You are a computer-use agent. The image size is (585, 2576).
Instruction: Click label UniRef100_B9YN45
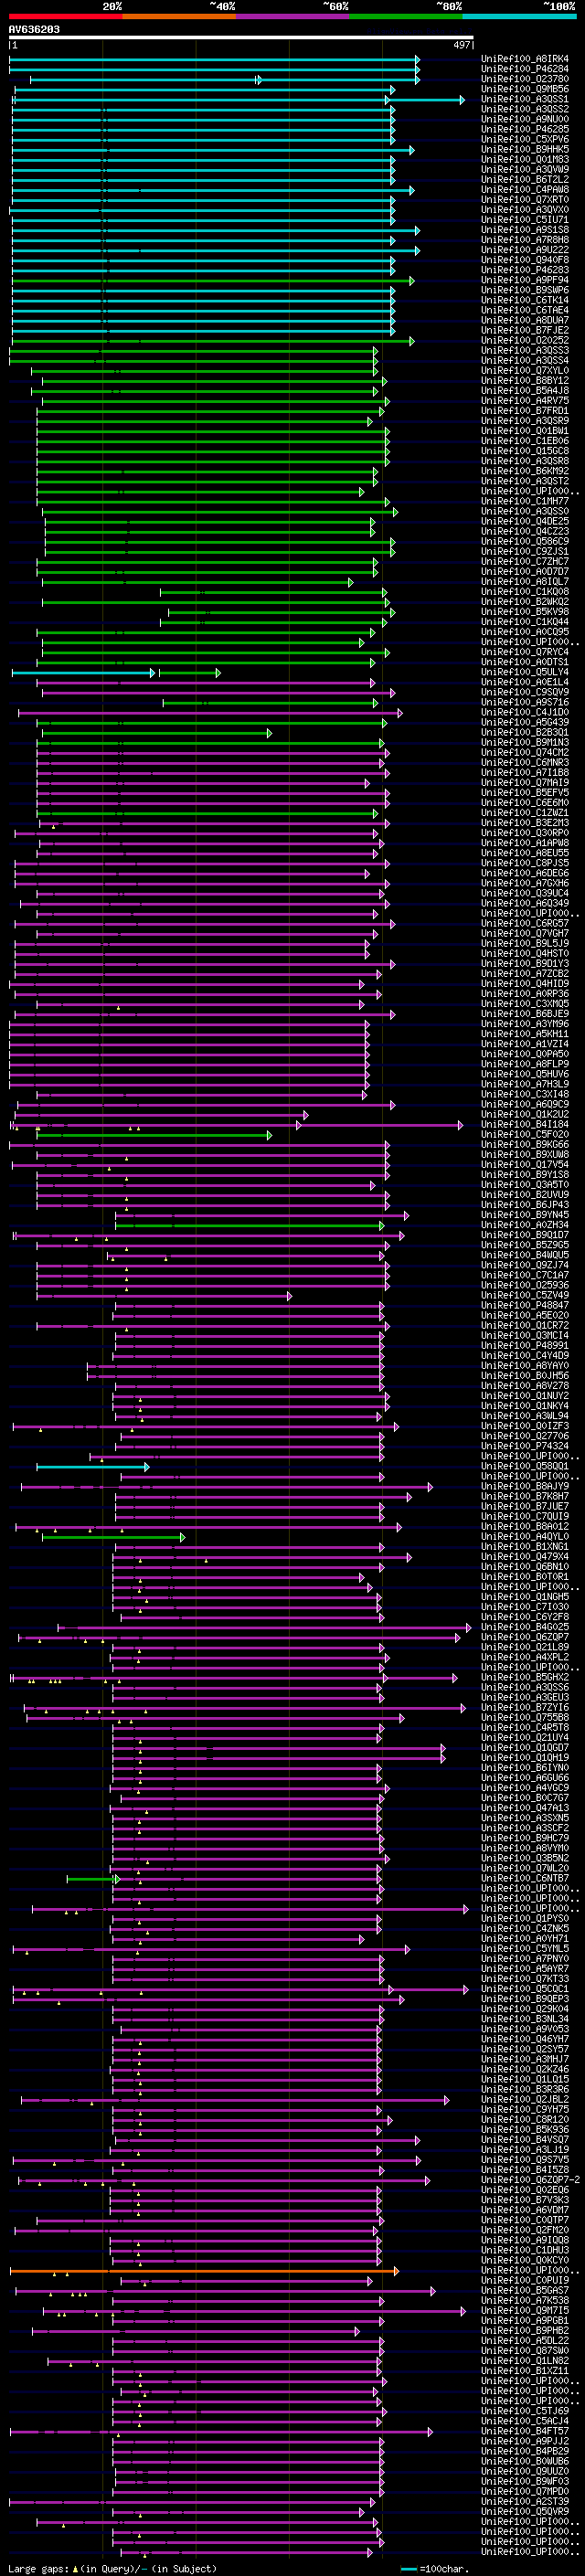[x=525, y=1215]
